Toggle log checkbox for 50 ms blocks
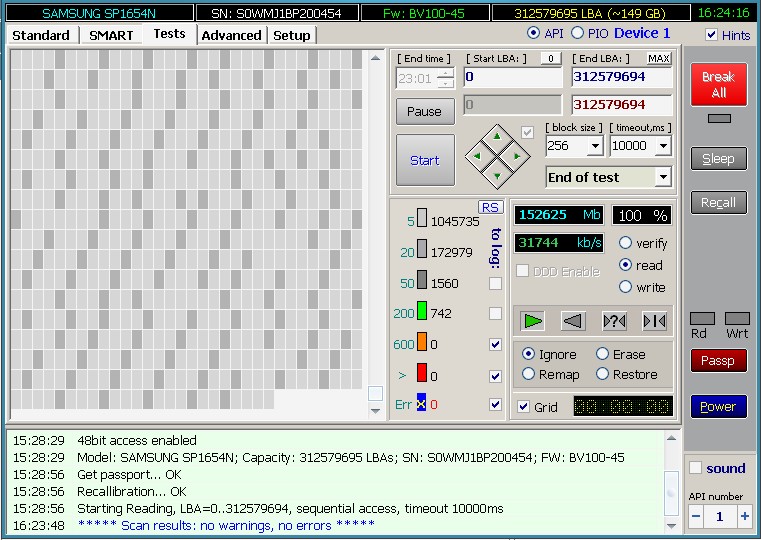 [x=495, y=283]
